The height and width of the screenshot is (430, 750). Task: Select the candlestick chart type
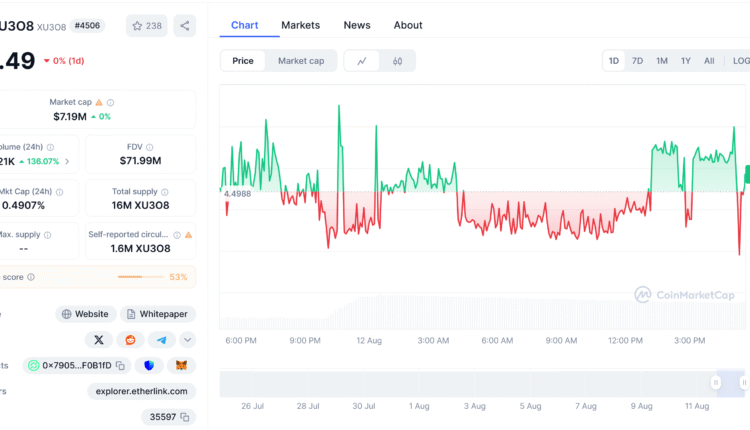(397, 61)
